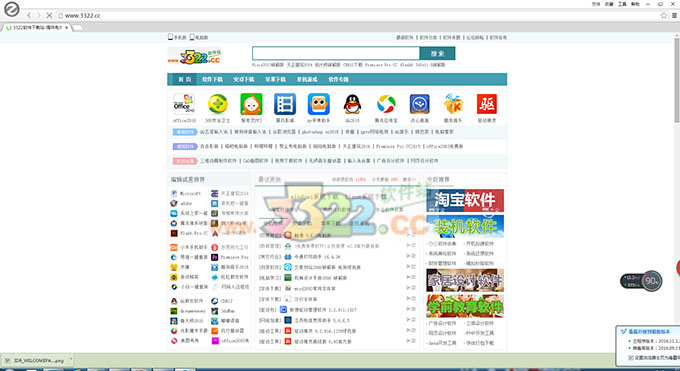Stop page loading with the X button
Viewport: 680px width, 371px height.
49,15
